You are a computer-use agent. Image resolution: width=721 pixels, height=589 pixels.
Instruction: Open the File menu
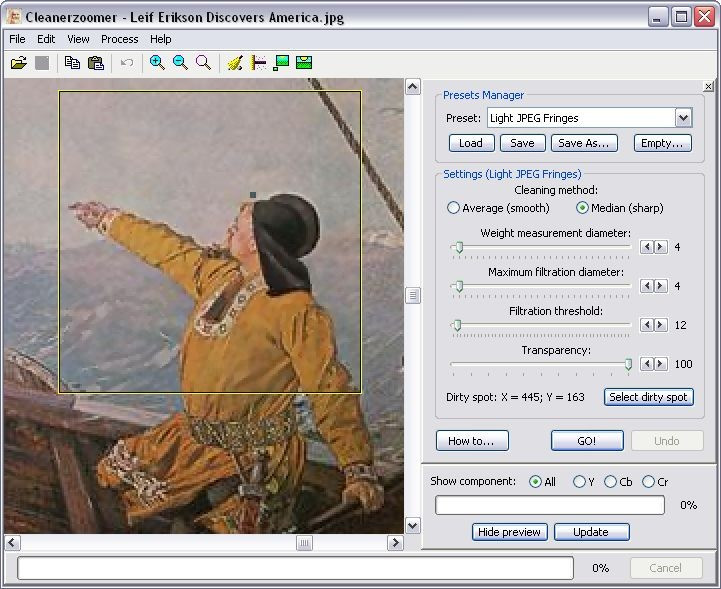[17, 39]
